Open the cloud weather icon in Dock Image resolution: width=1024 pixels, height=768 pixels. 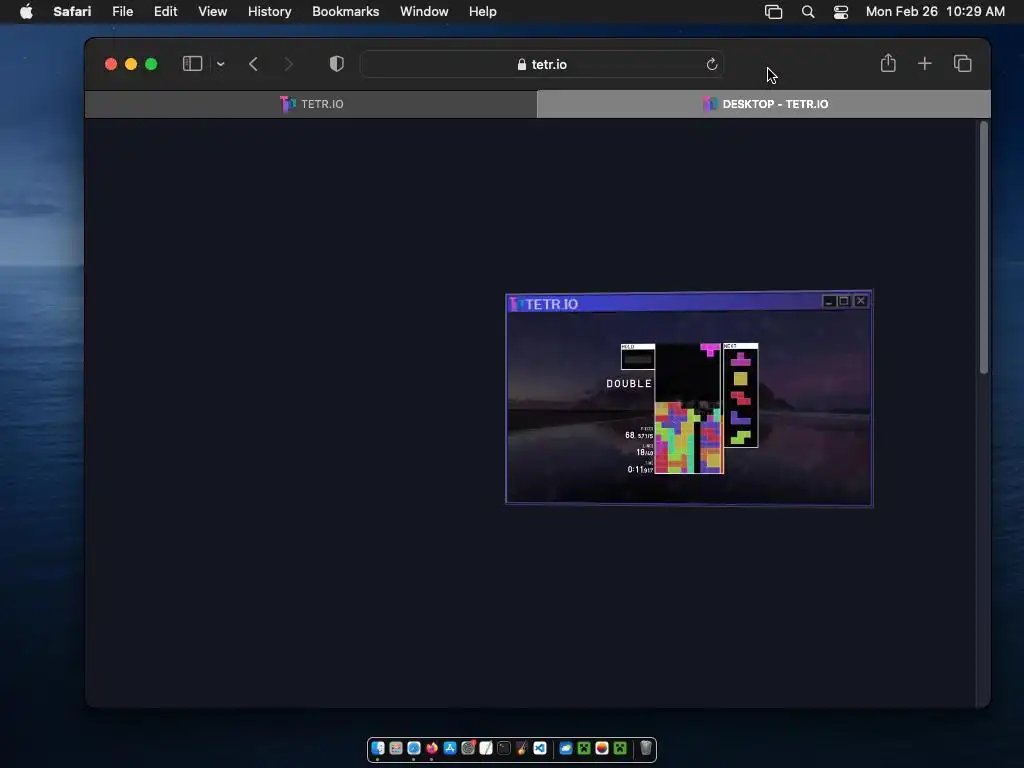[x=566, y=748]
